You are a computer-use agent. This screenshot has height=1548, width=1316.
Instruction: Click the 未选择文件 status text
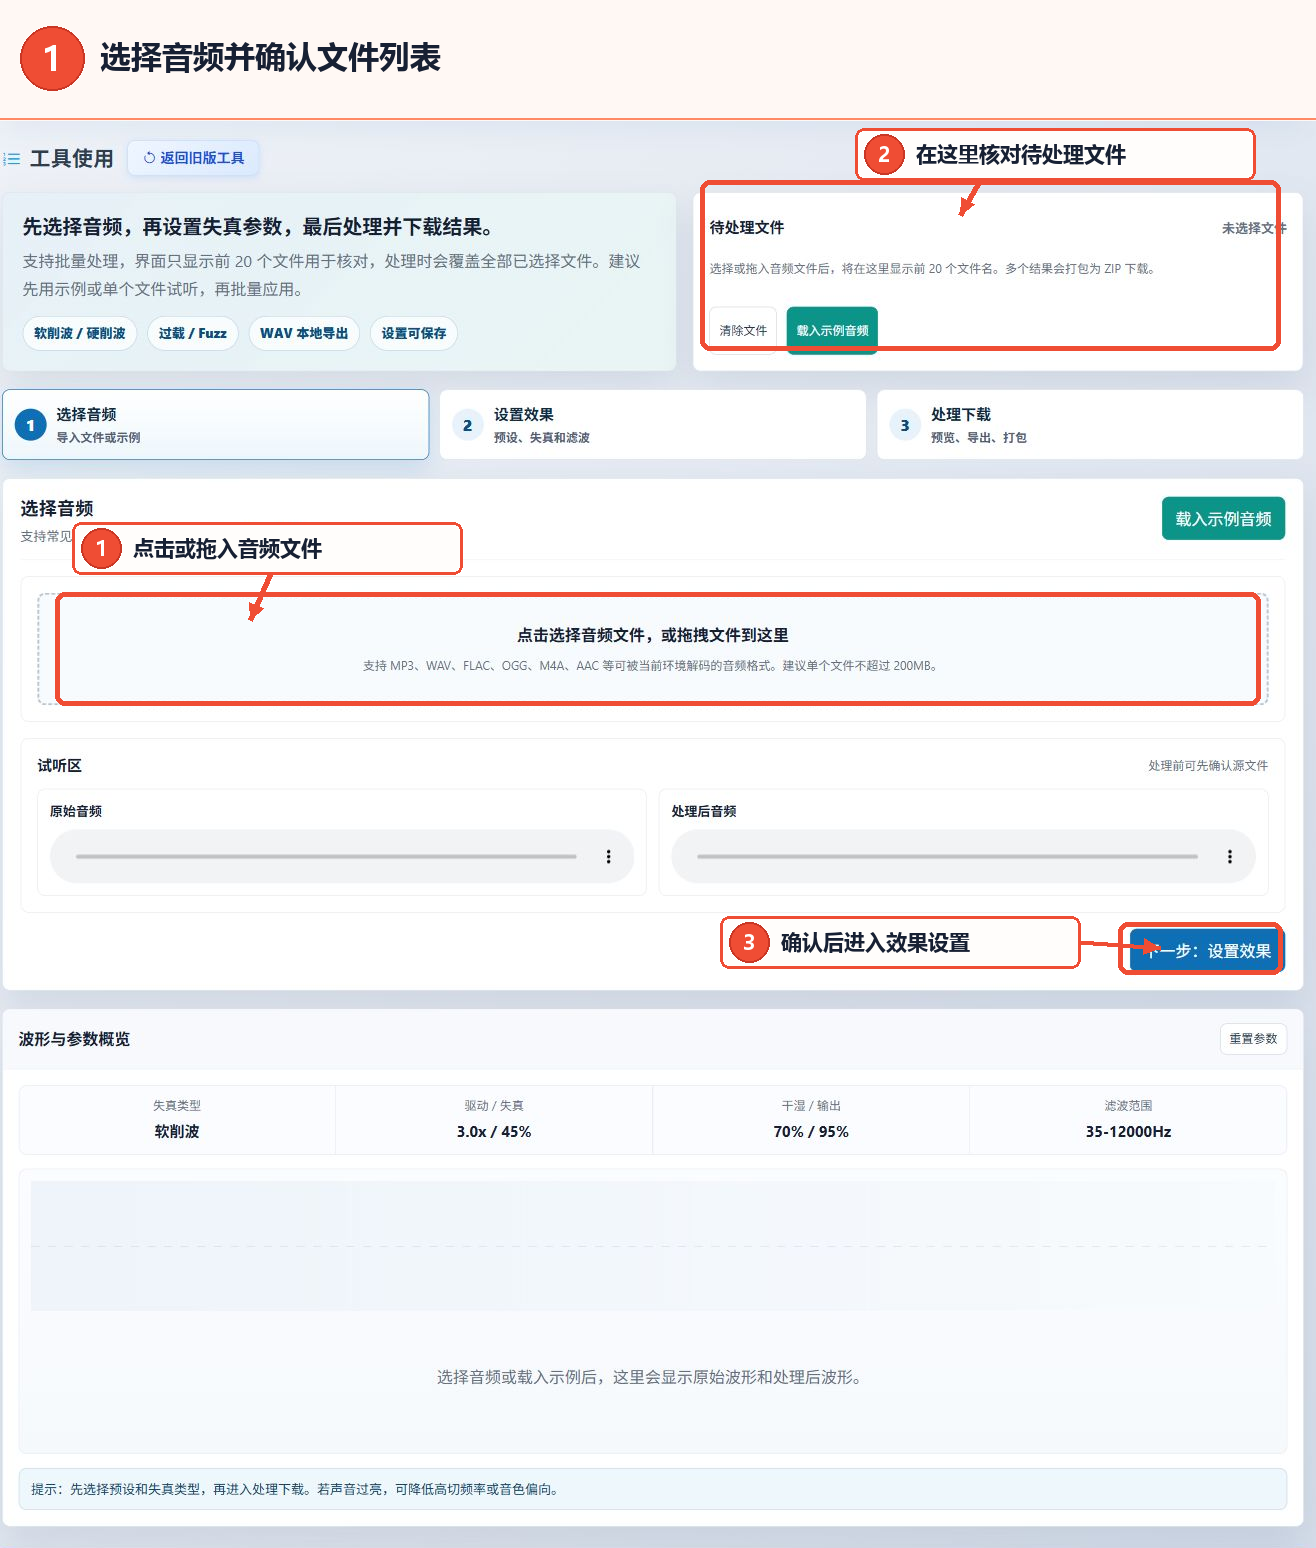tap(1254, 228)
